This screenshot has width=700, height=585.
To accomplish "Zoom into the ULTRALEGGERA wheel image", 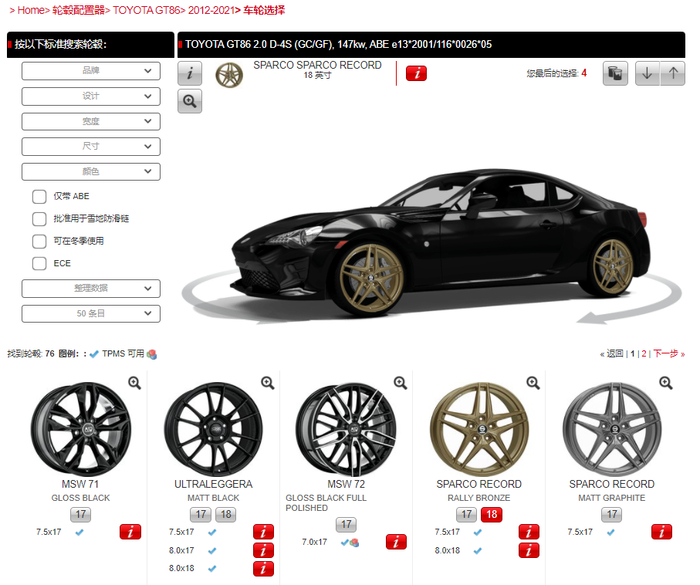I will (x=267, y=383).
